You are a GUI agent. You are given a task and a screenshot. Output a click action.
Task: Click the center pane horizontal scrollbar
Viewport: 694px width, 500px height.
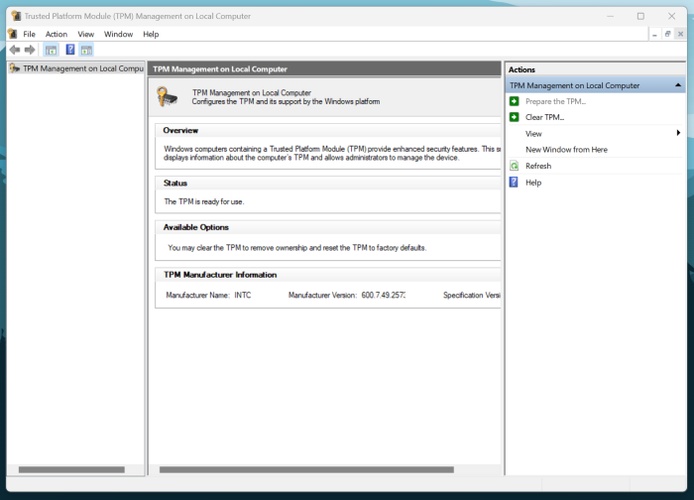click(306, 469)
